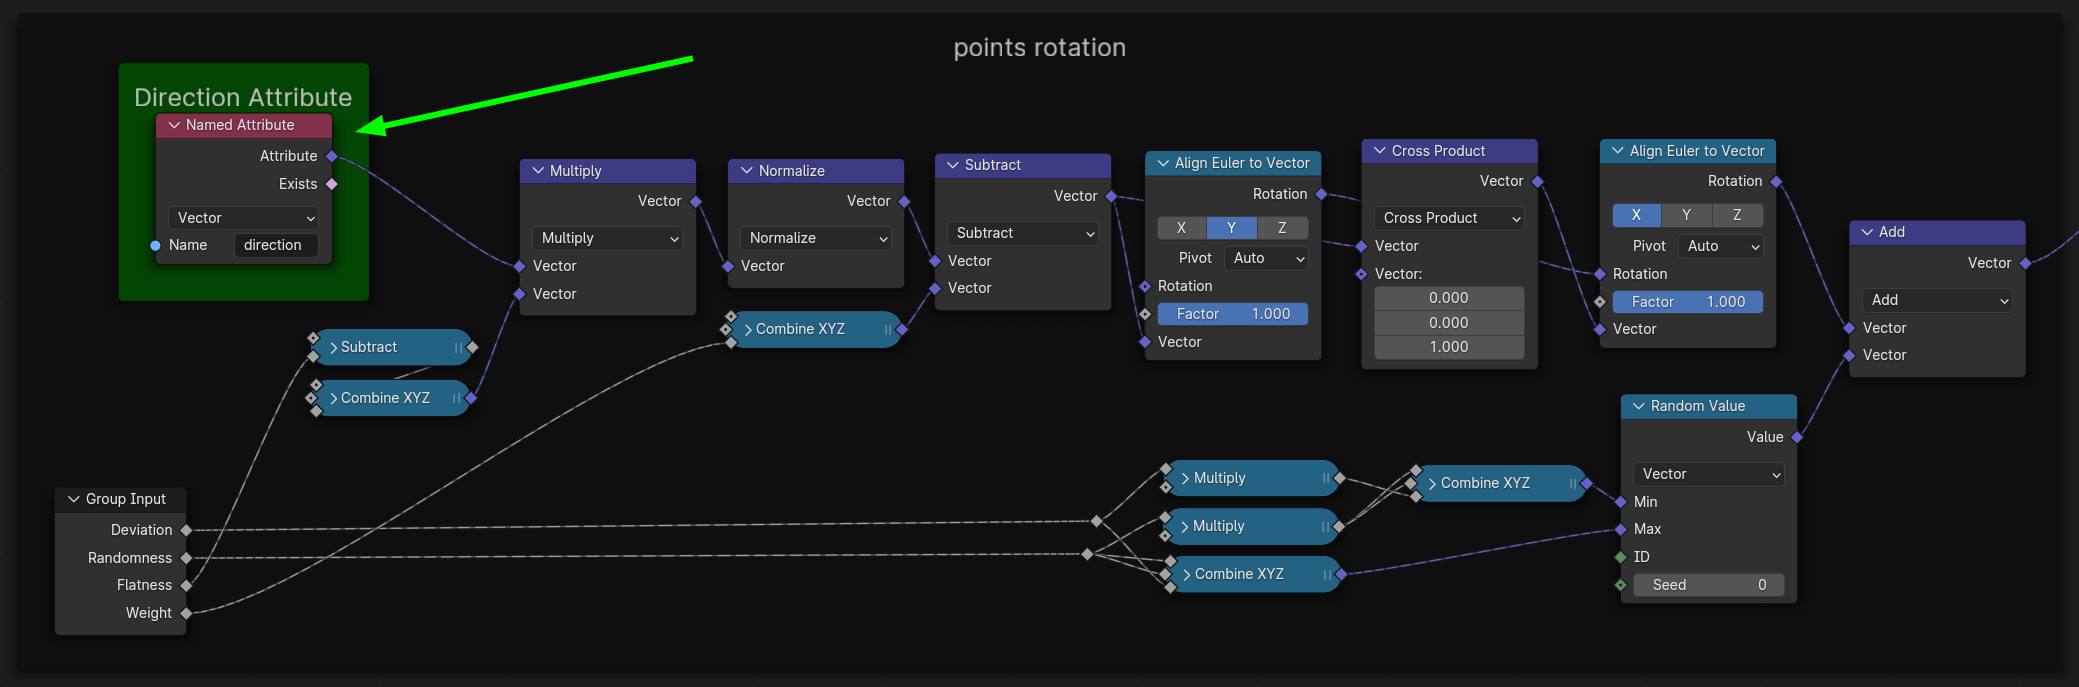Viewport: 2079px width, 687px height.
Task: Collapse the first Align Euler to Vector node
Action: pyautogui.click(x=1163, y=163)
